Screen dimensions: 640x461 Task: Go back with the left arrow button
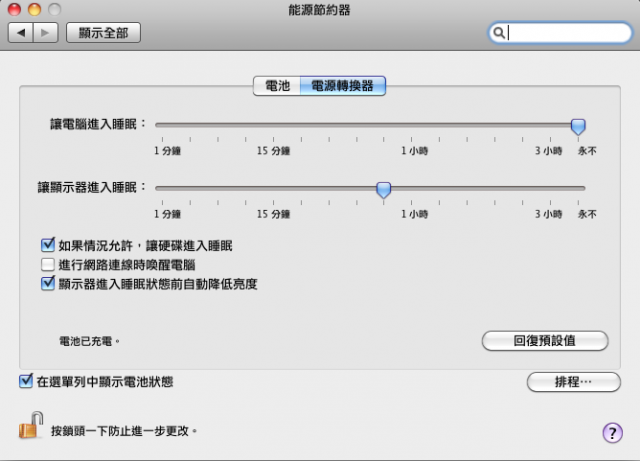pos(21,33)
